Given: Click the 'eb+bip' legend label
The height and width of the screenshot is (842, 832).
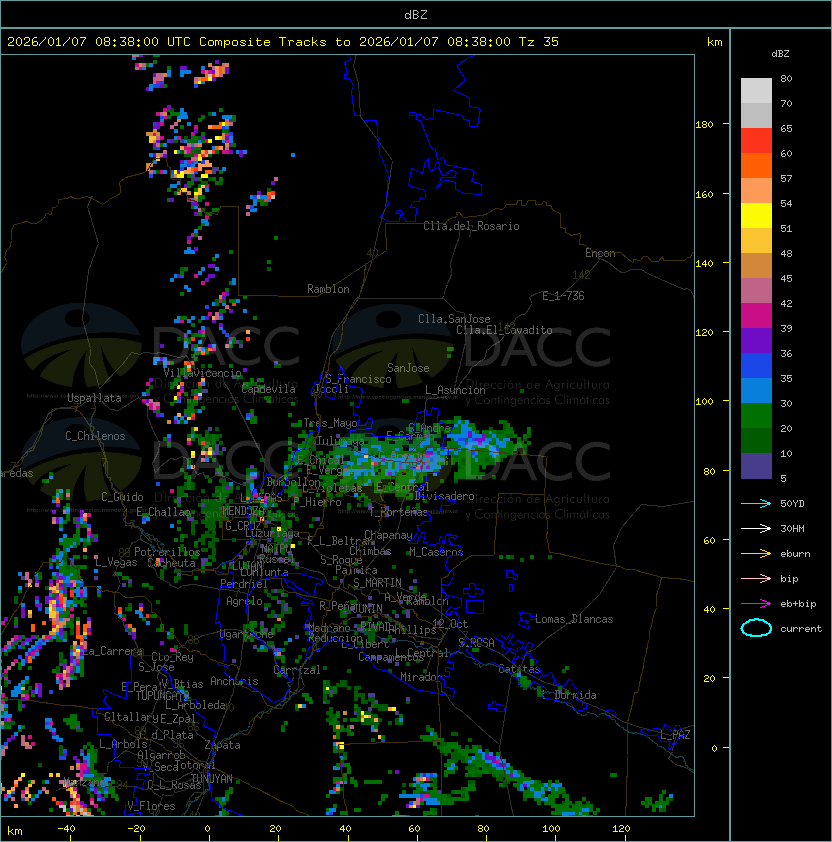Looking at the screenshot, I should coord(798,604).
